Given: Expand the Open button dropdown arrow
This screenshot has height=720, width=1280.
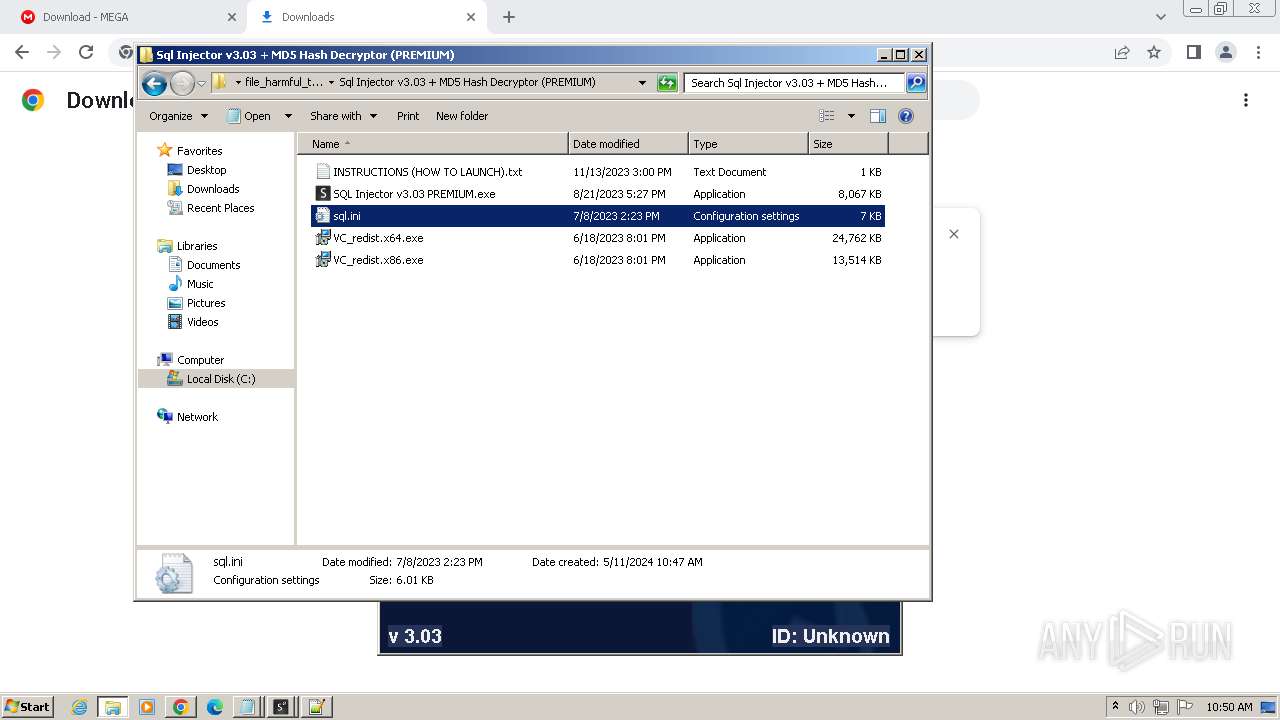Looking at the screenshot, I should tap(288, 116).
